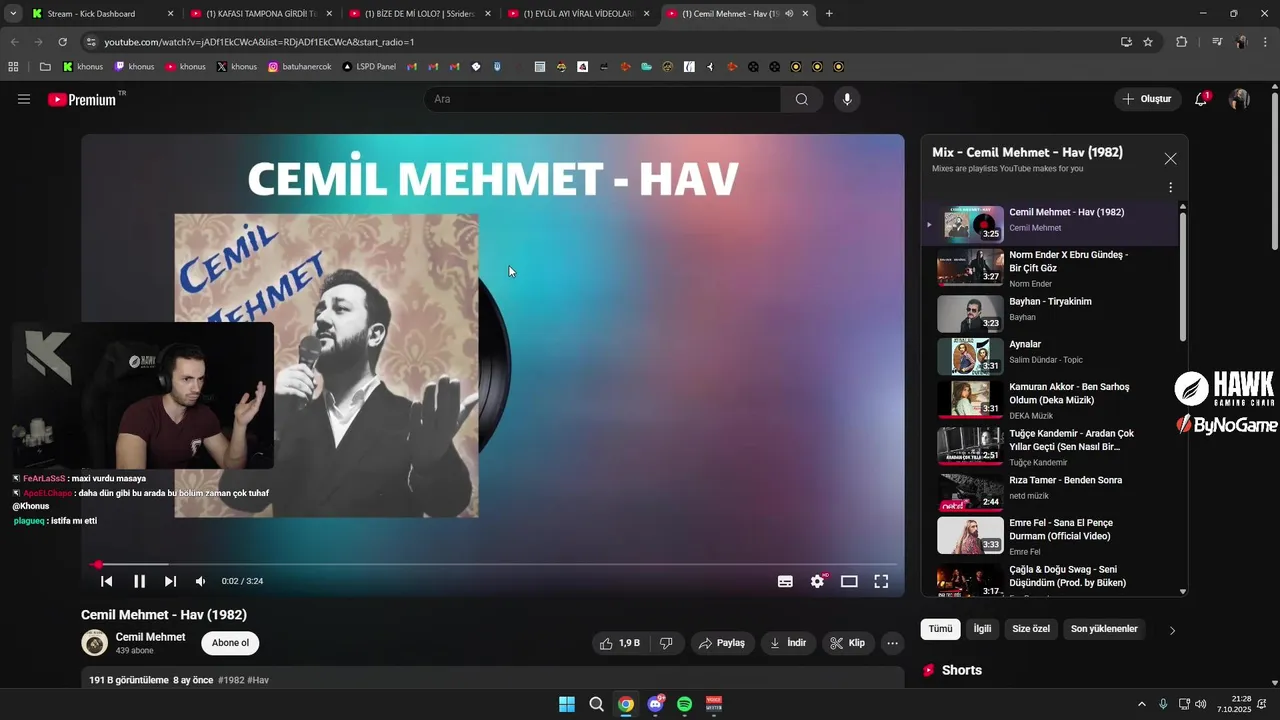Open the #1982 hashtag link

pos(231,680)
